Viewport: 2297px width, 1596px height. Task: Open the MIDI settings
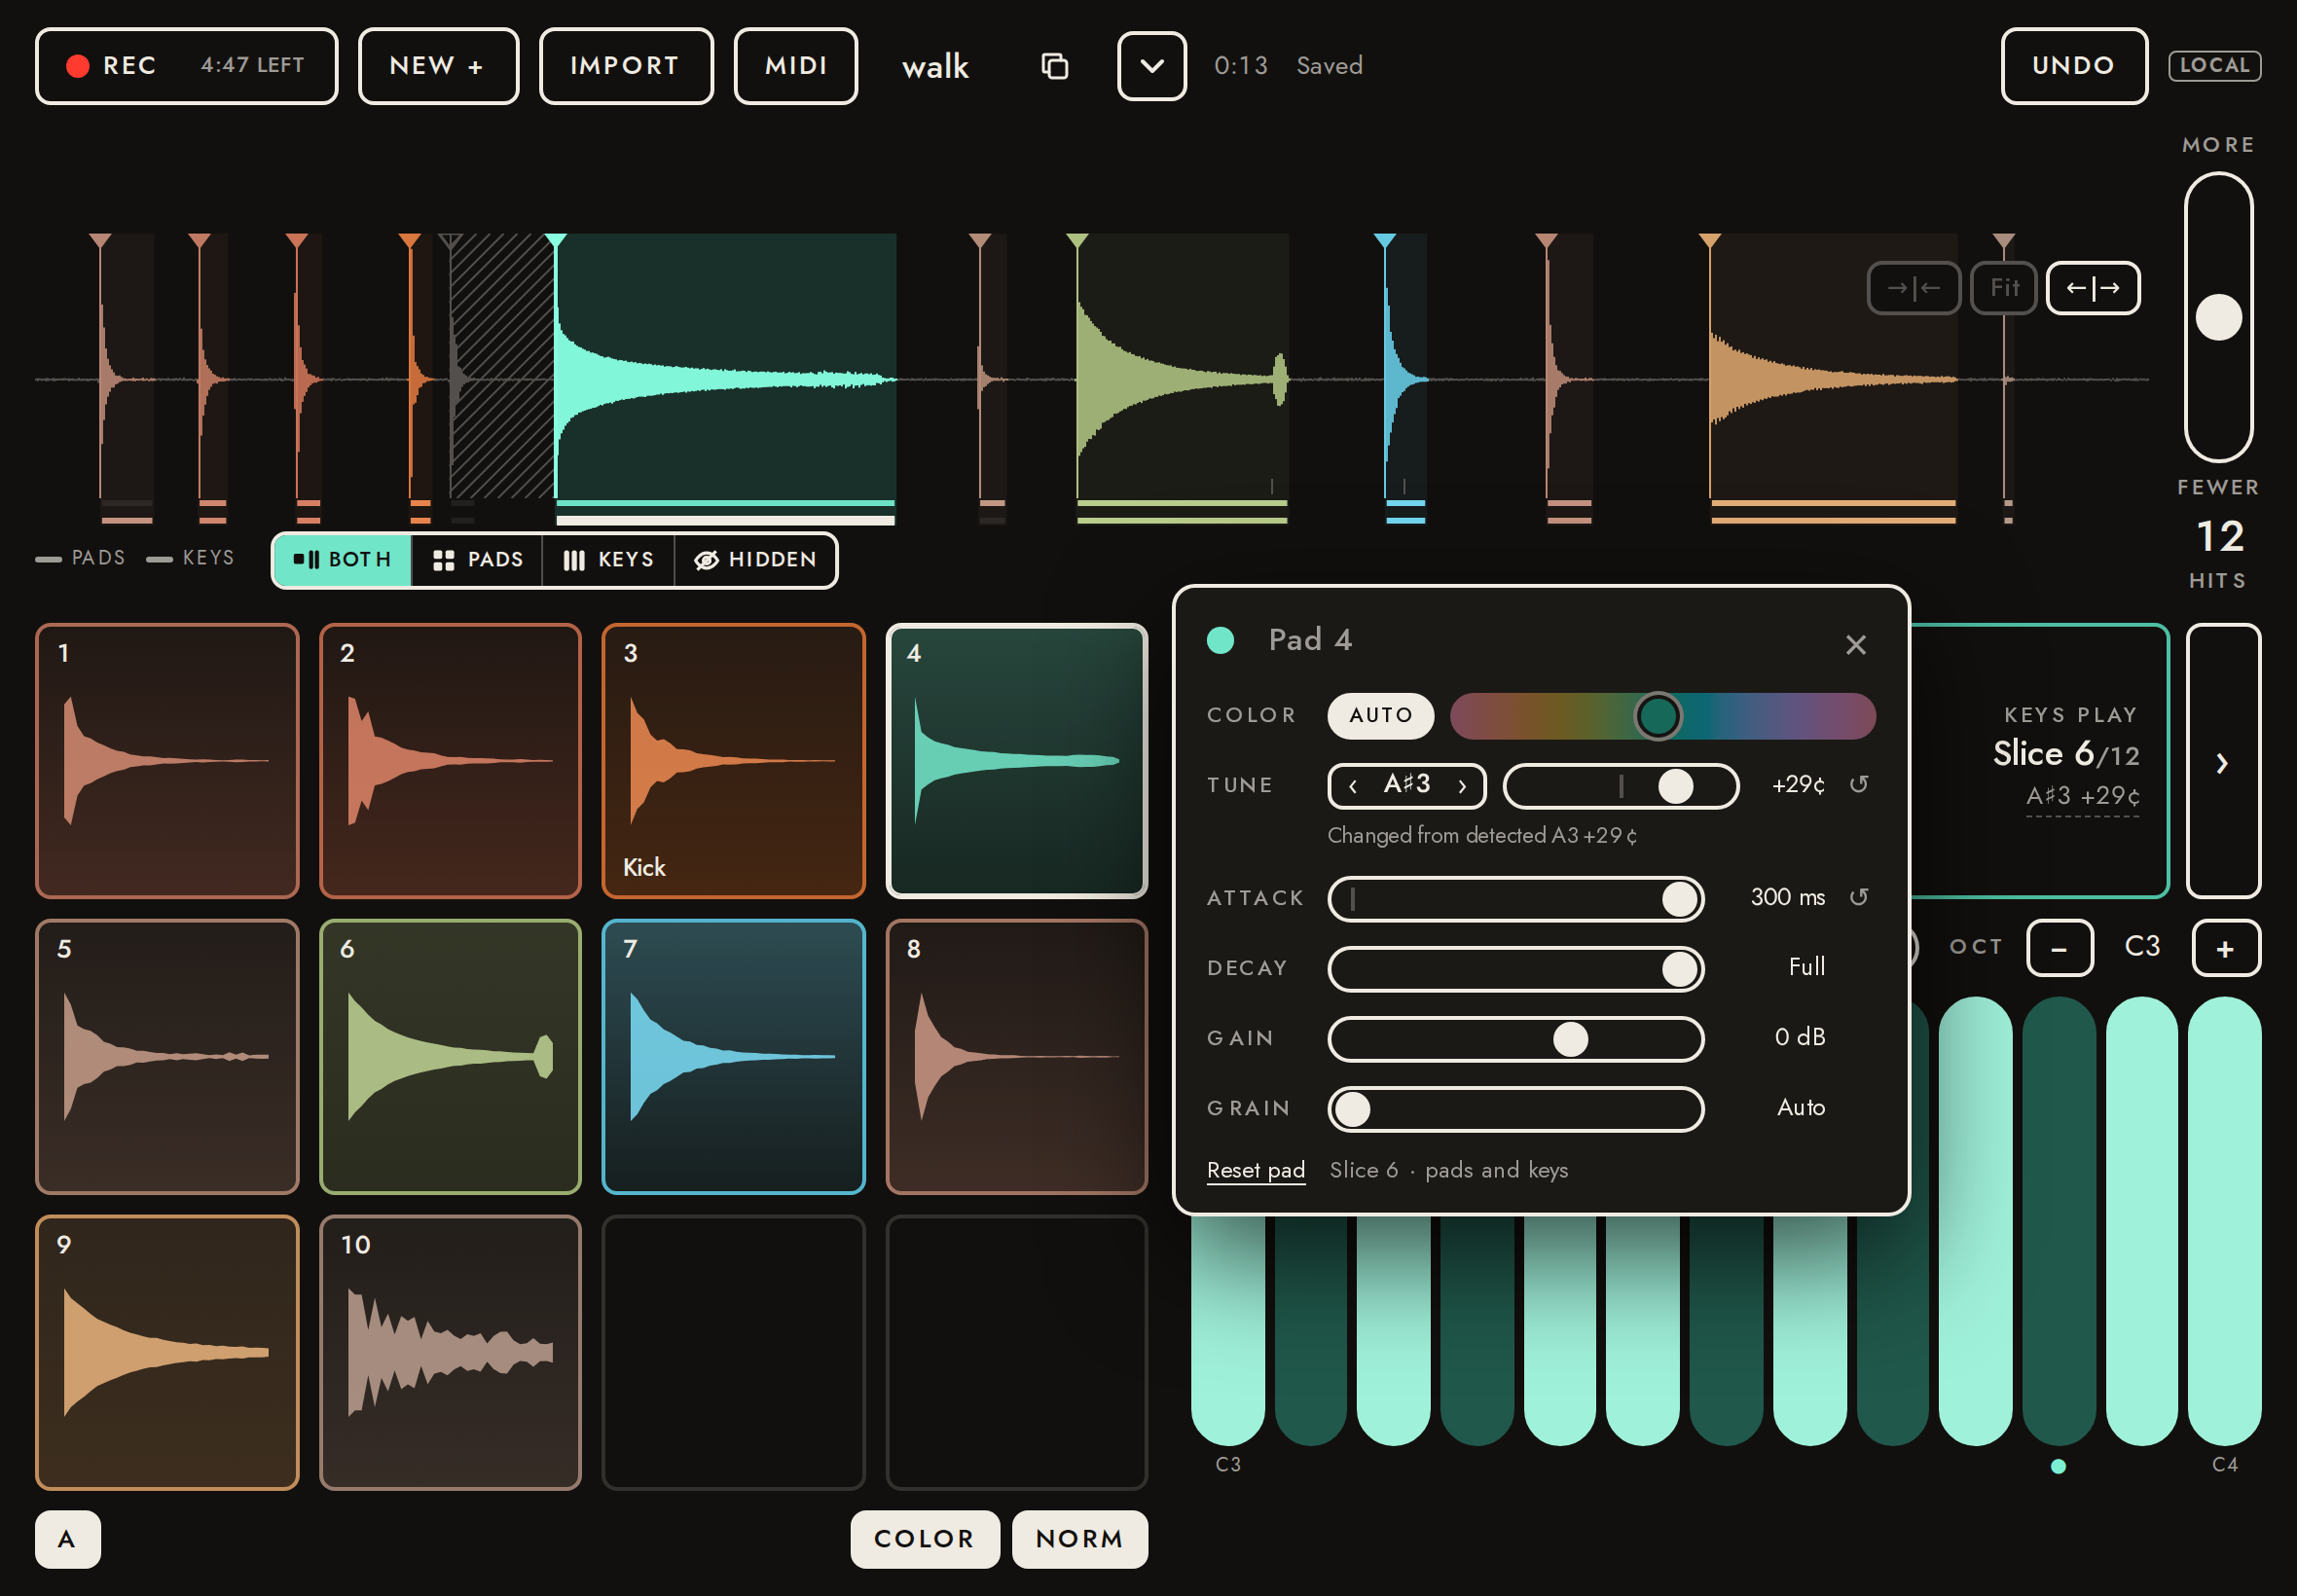pos(796,66)
